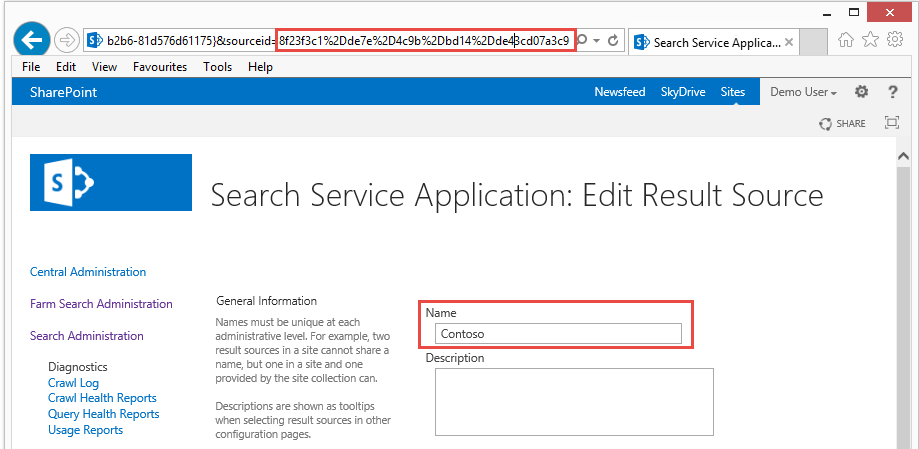Click the SharePoint help question mark
Image resolution: width=919 pixels, height=449 pixels.
pyautogui.click(x=892, y=92)
